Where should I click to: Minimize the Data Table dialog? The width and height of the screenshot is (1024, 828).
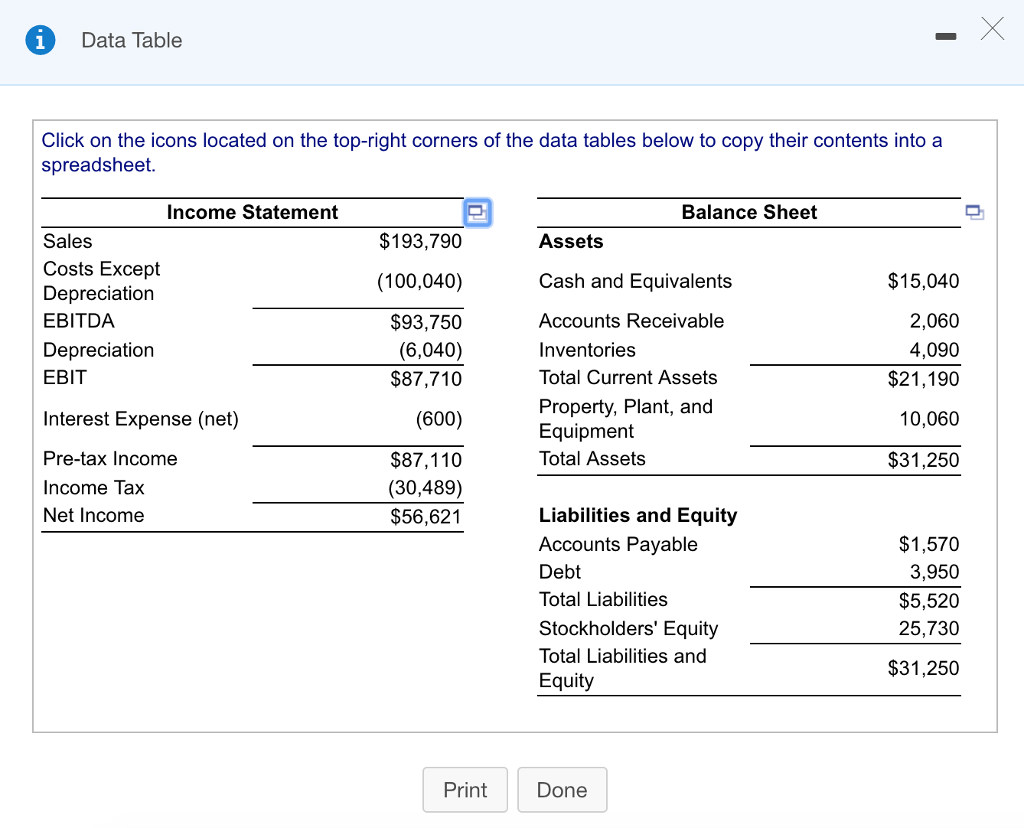tap(946, 37)
